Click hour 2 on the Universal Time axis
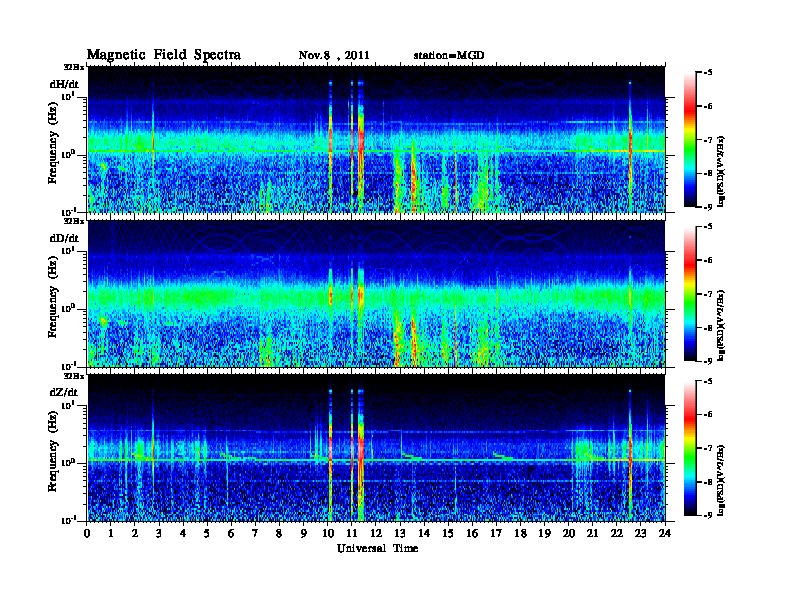792x612 pixels. (135, 533)
